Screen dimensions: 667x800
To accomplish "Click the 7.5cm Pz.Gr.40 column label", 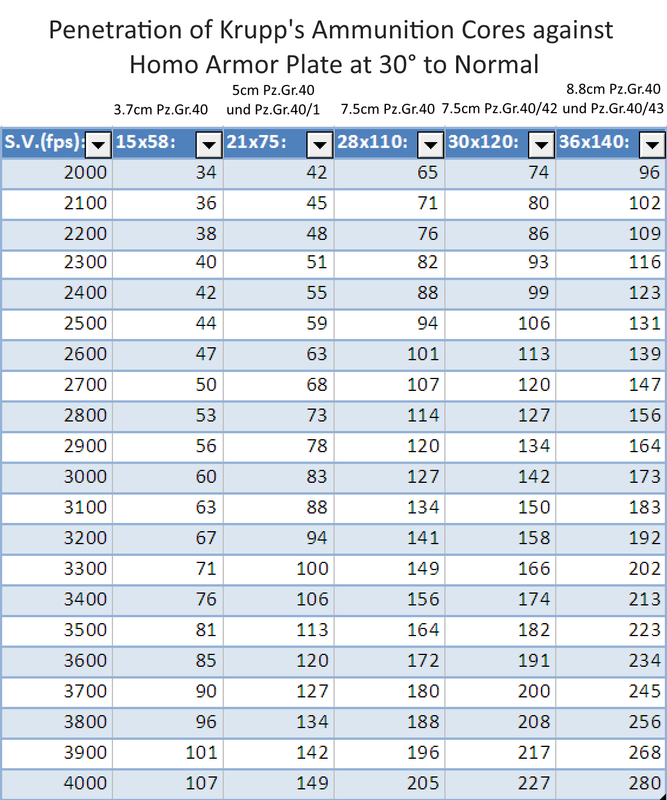I will 388,109.
